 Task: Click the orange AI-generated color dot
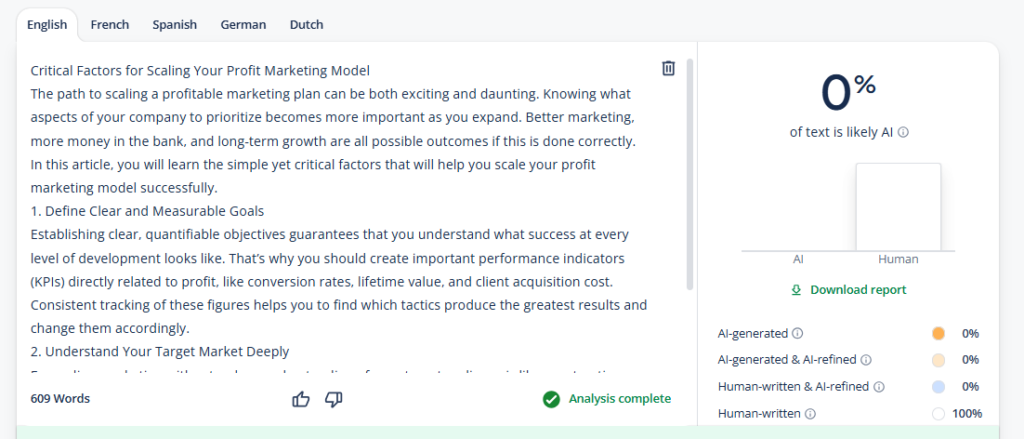[938, 333]
